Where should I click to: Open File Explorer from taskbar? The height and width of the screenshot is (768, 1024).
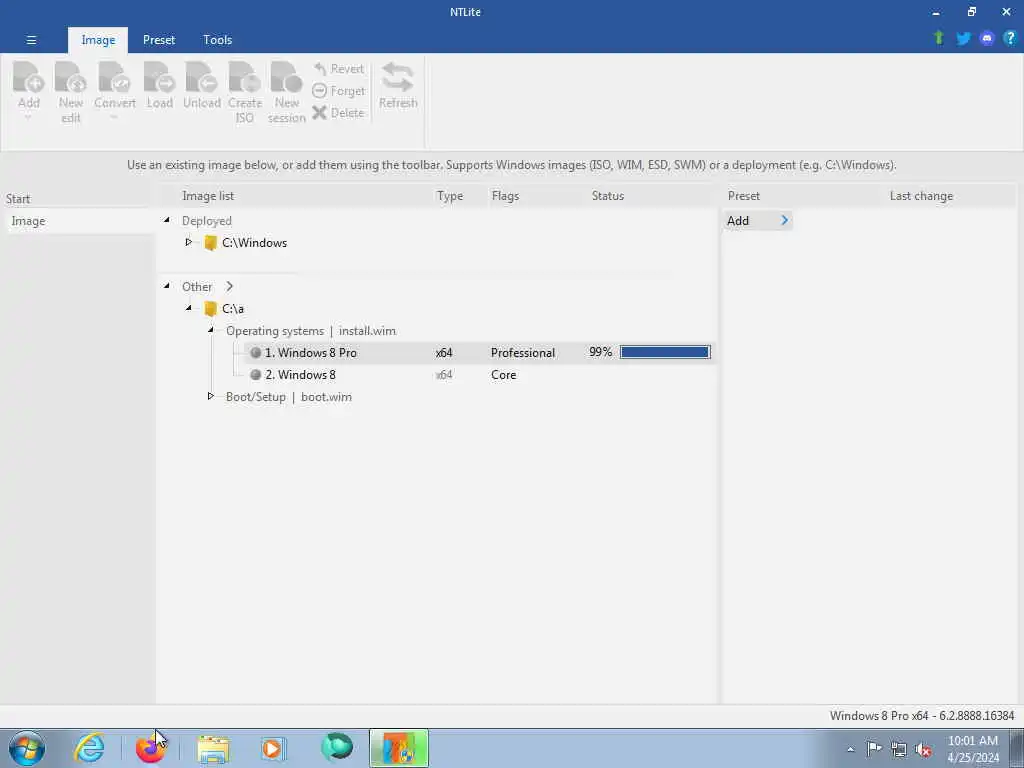coord(213,749)
